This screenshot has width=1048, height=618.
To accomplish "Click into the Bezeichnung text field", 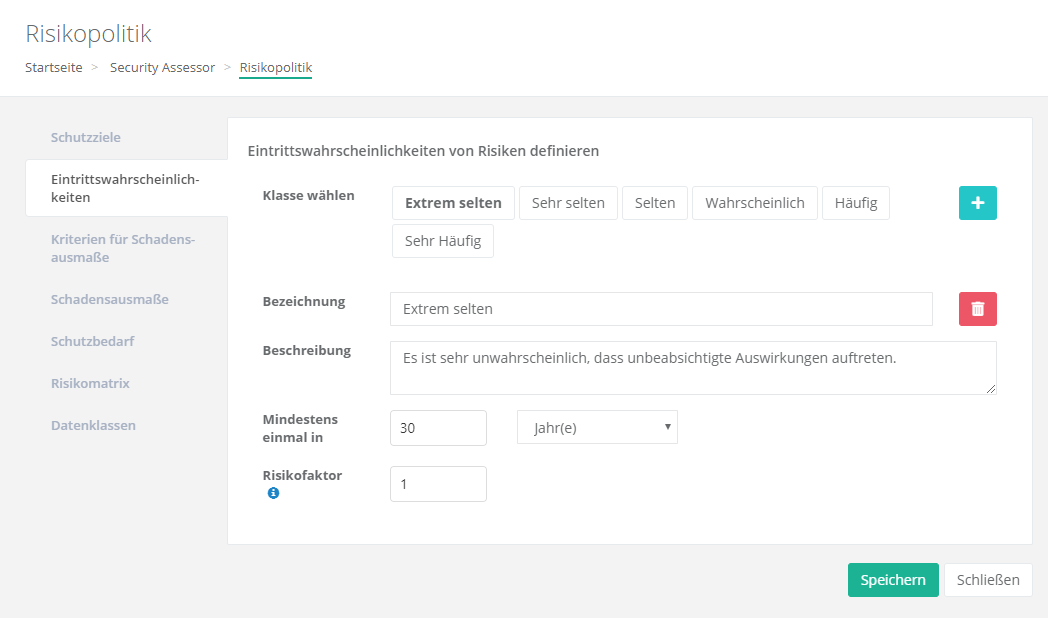I will point(660,309).
